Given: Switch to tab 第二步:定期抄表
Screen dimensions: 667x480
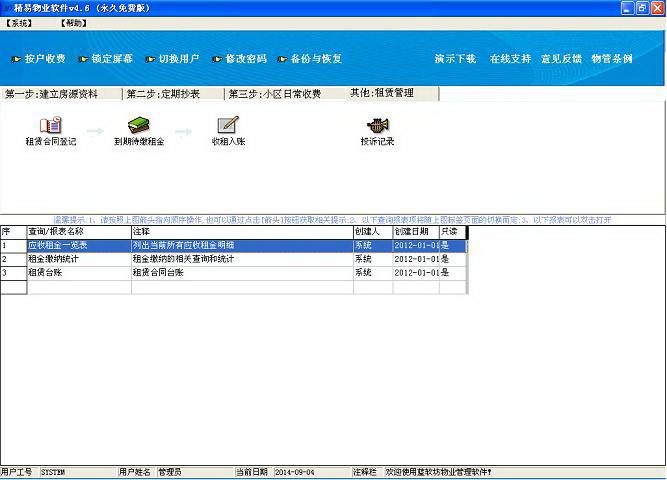Looking at the screenshot, I should [x=174, y=94].
